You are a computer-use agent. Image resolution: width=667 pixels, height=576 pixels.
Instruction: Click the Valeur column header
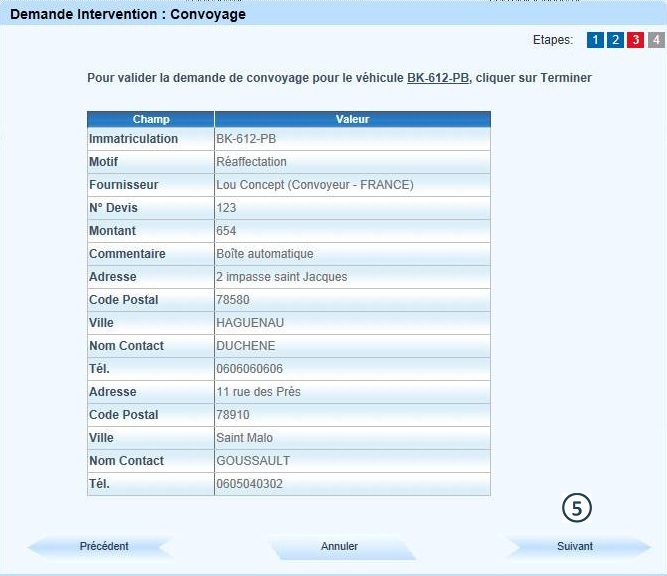[352, 119]
